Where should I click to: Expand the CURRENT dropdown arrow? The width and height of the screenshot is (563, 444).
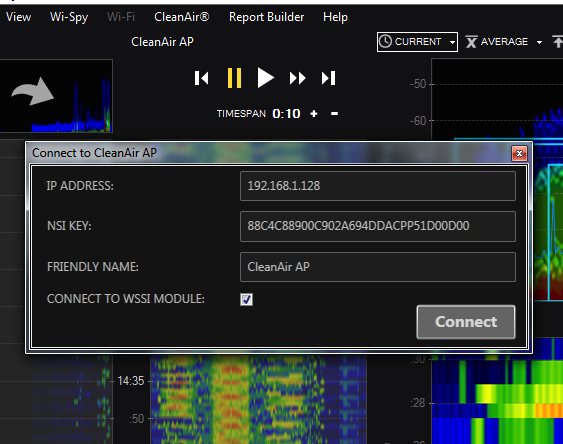click(x=452, y=42)
